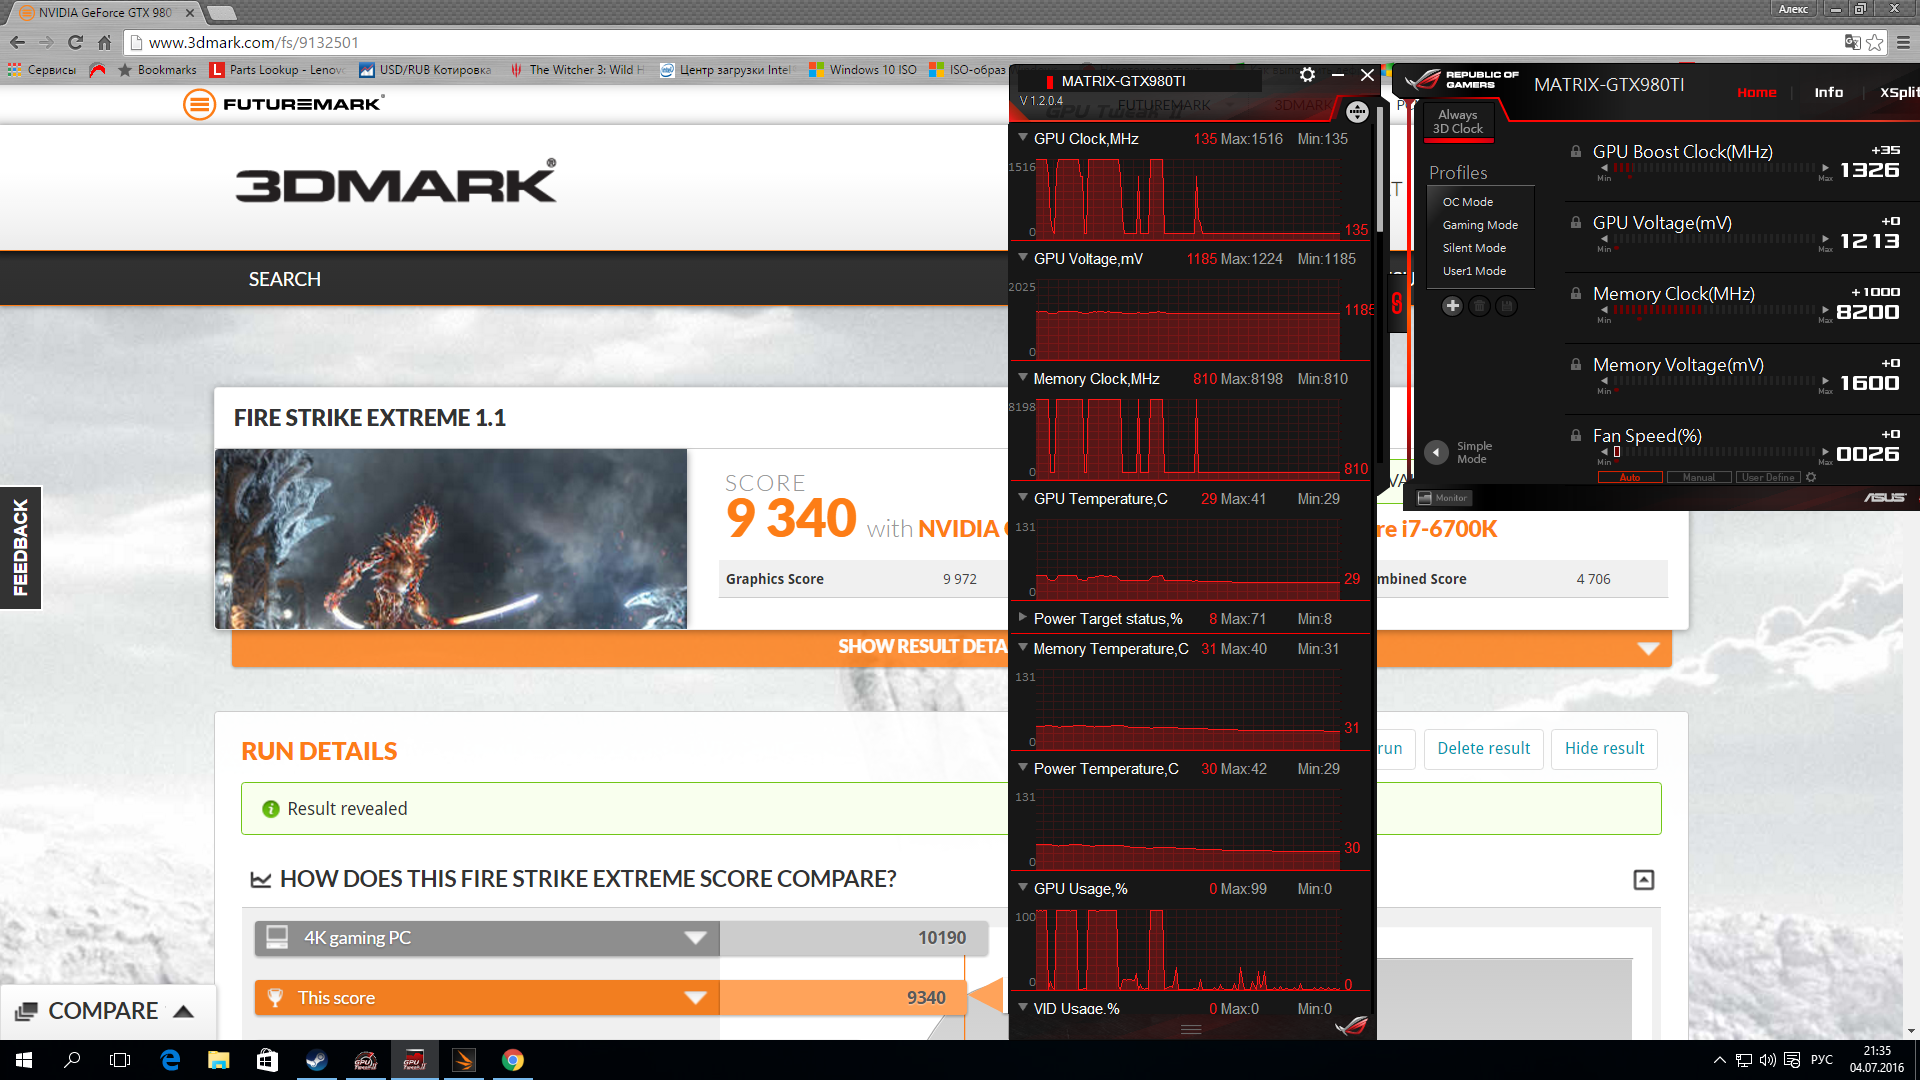This screenshot has height=1080, width=1920.
Task: Collapse the GPU Voltage,mV graph
Action: coord(1023,258)
